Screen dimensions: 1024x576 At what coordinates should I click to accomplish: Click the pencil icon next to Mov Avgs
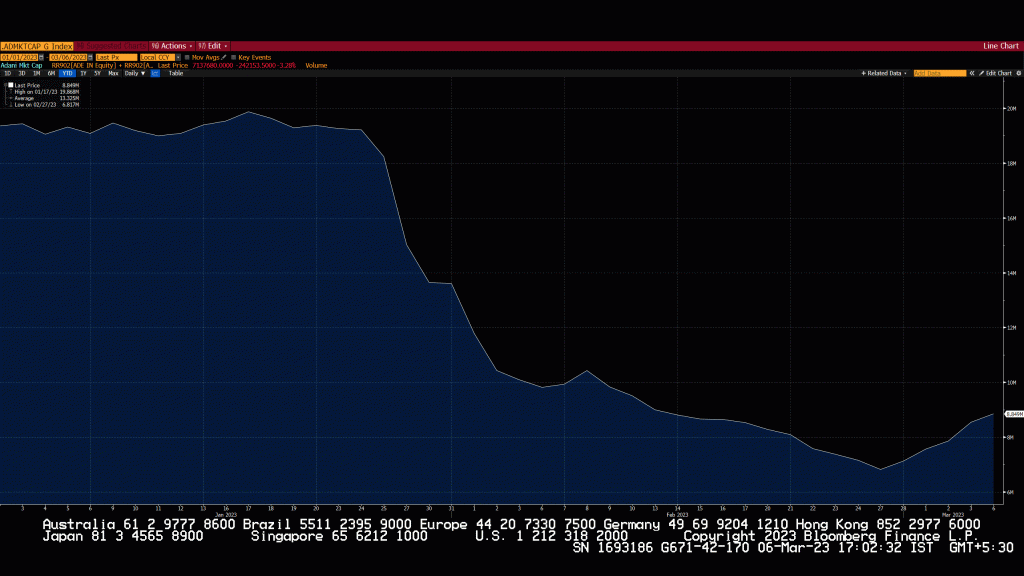(x=223, y=57)
